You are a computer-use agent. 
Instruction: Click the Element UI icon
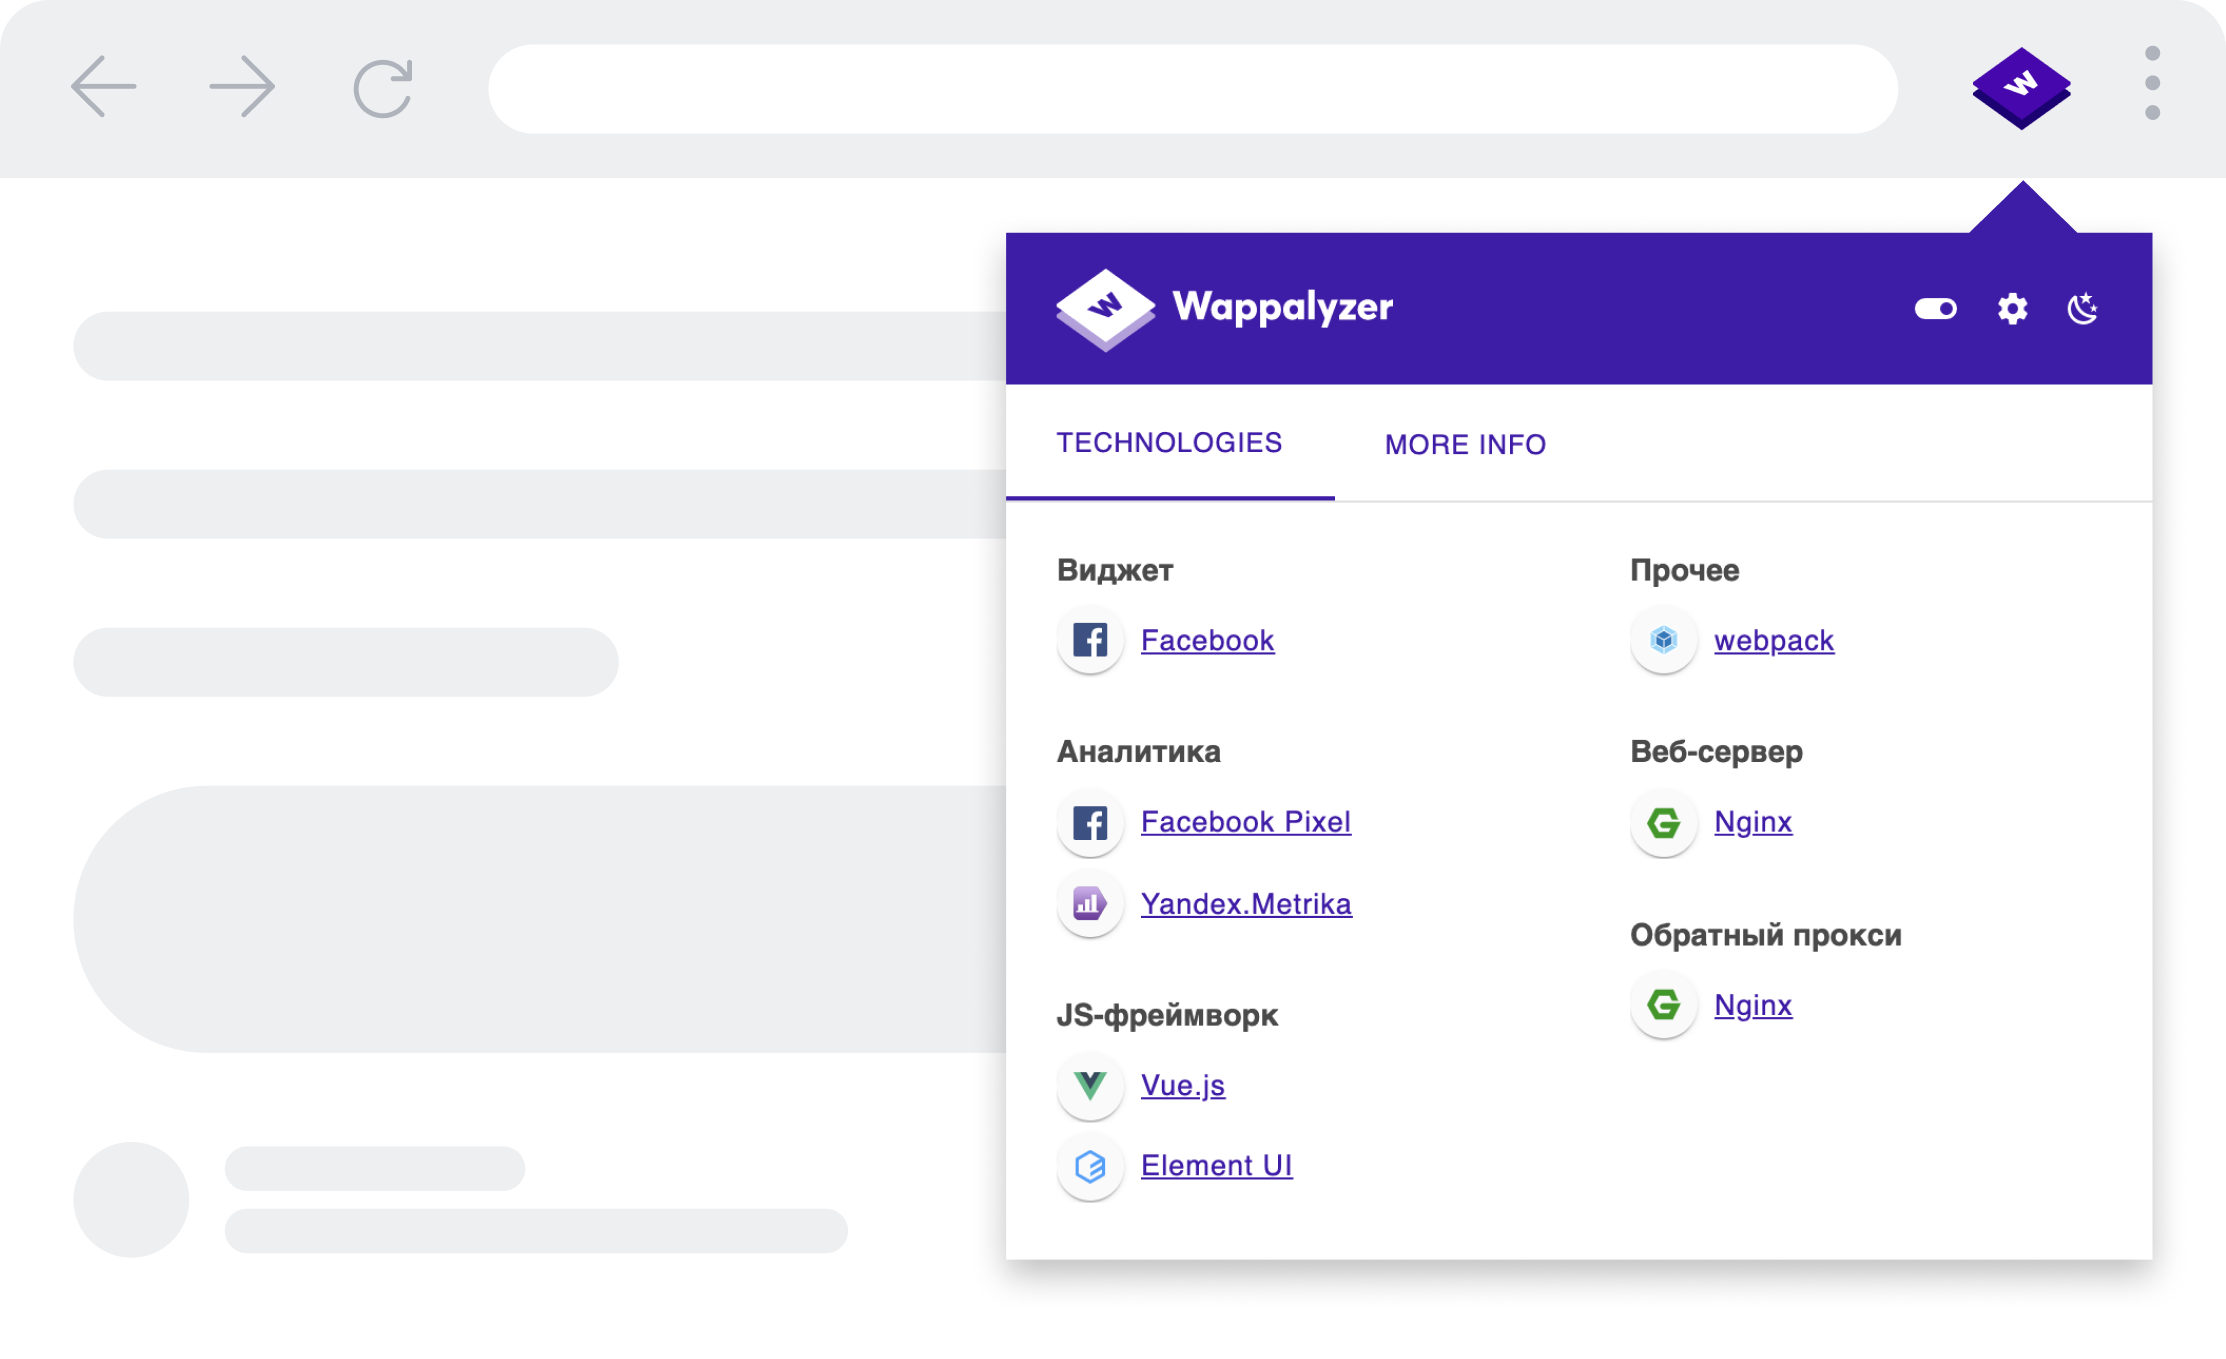coord(1090,1166)
